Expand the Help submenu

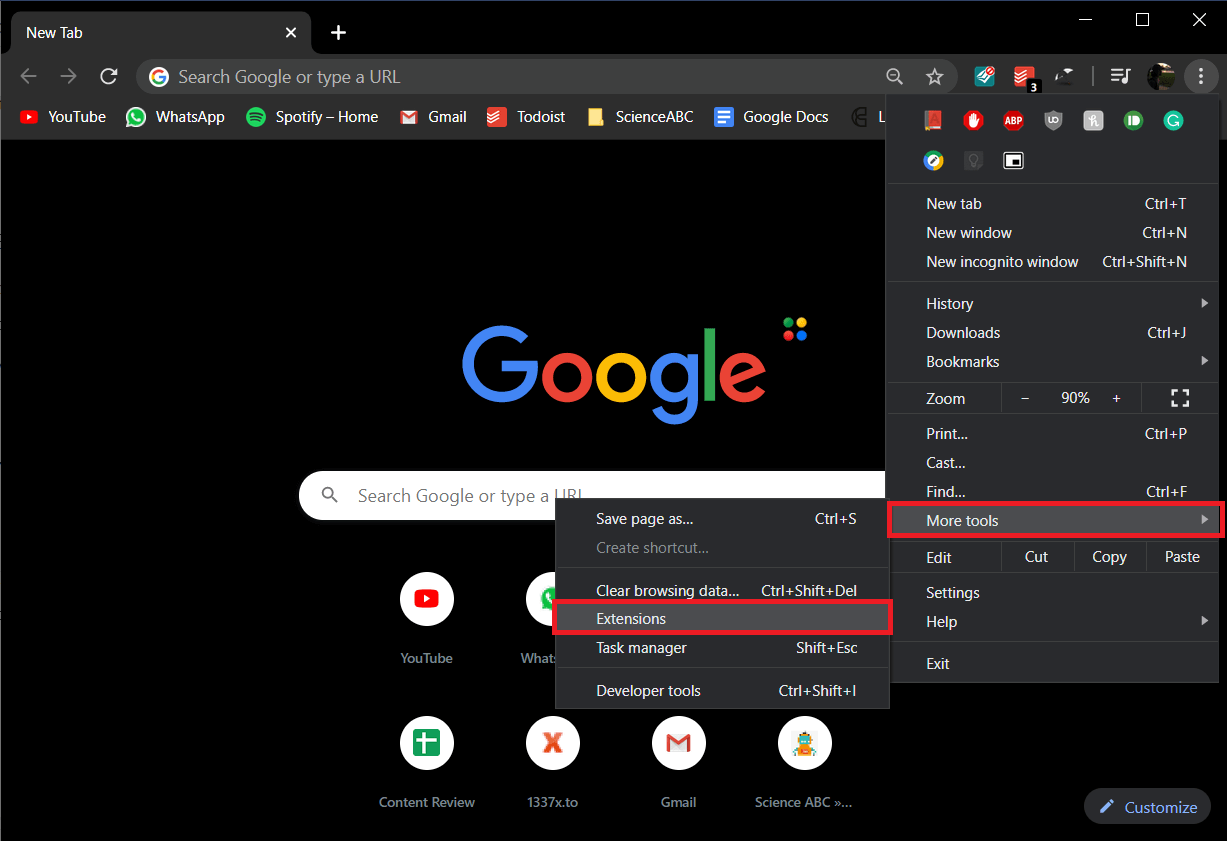(941, 621)
